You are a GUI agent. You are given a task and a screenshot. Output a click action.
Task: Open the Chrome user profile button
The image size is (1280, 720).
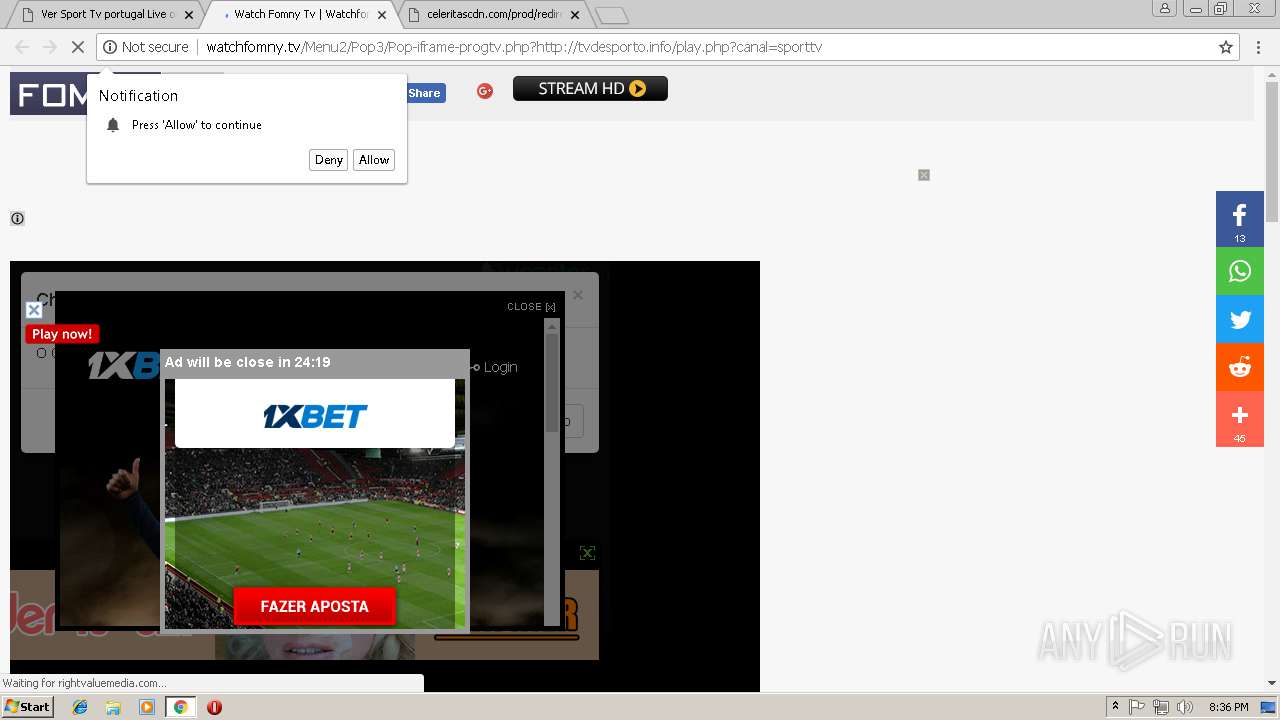click(x=1165, y=8)
